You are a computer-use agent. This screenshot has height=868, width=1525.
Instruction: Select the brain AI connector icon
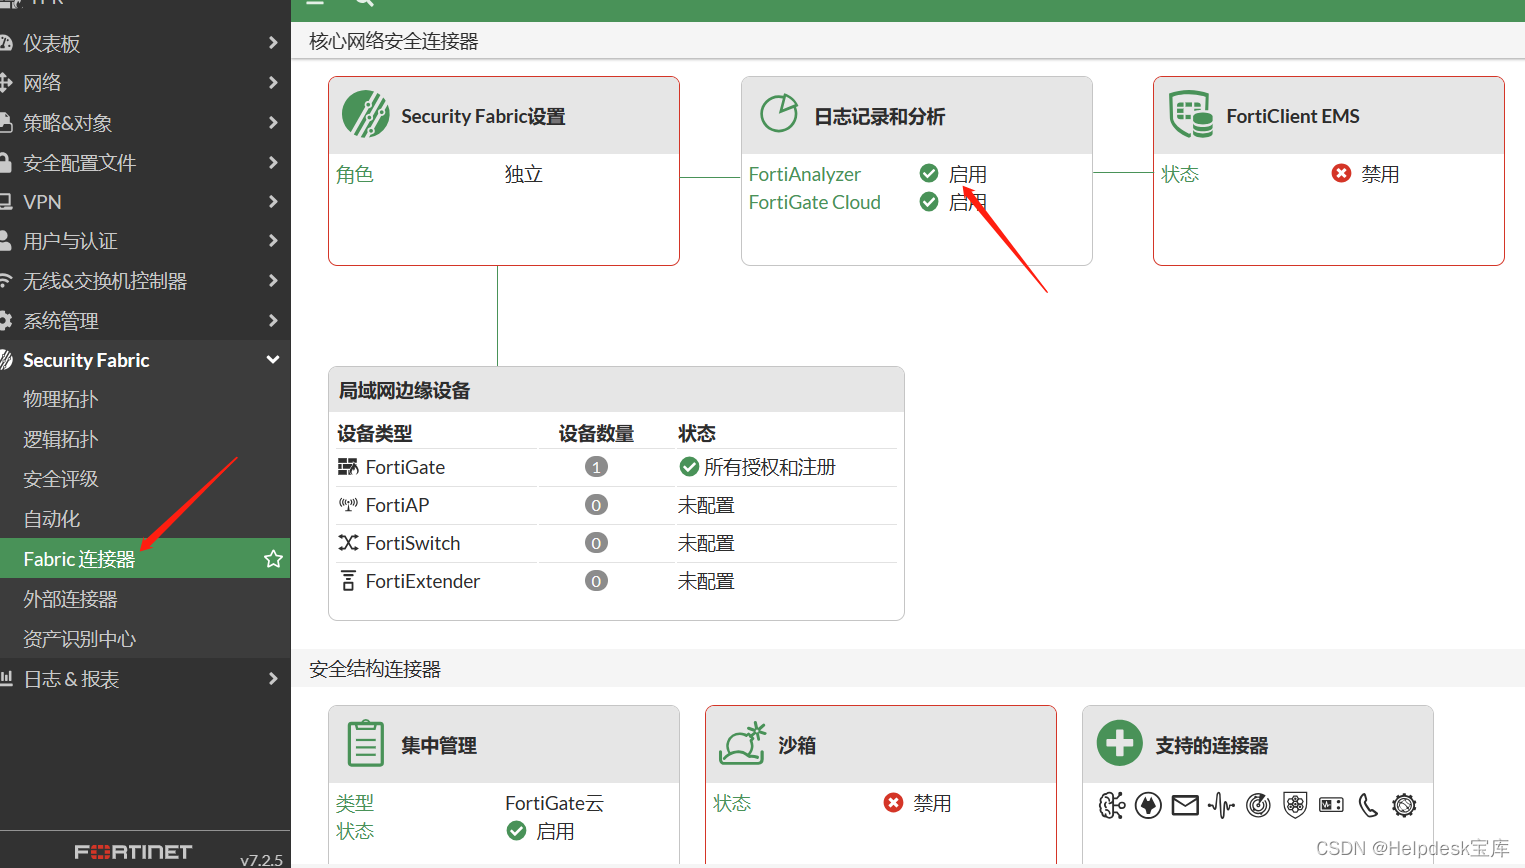pyautogui.click(x=1112, y=805)
